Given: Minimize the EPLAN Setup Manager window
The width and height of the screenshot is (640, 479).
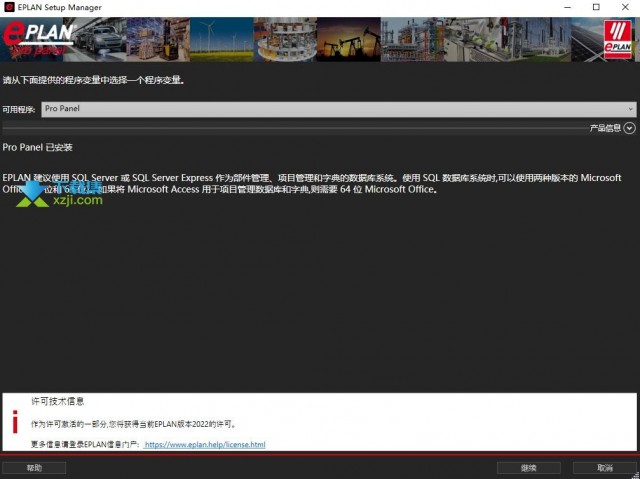Looking at the screenshot, I should 567,7.
